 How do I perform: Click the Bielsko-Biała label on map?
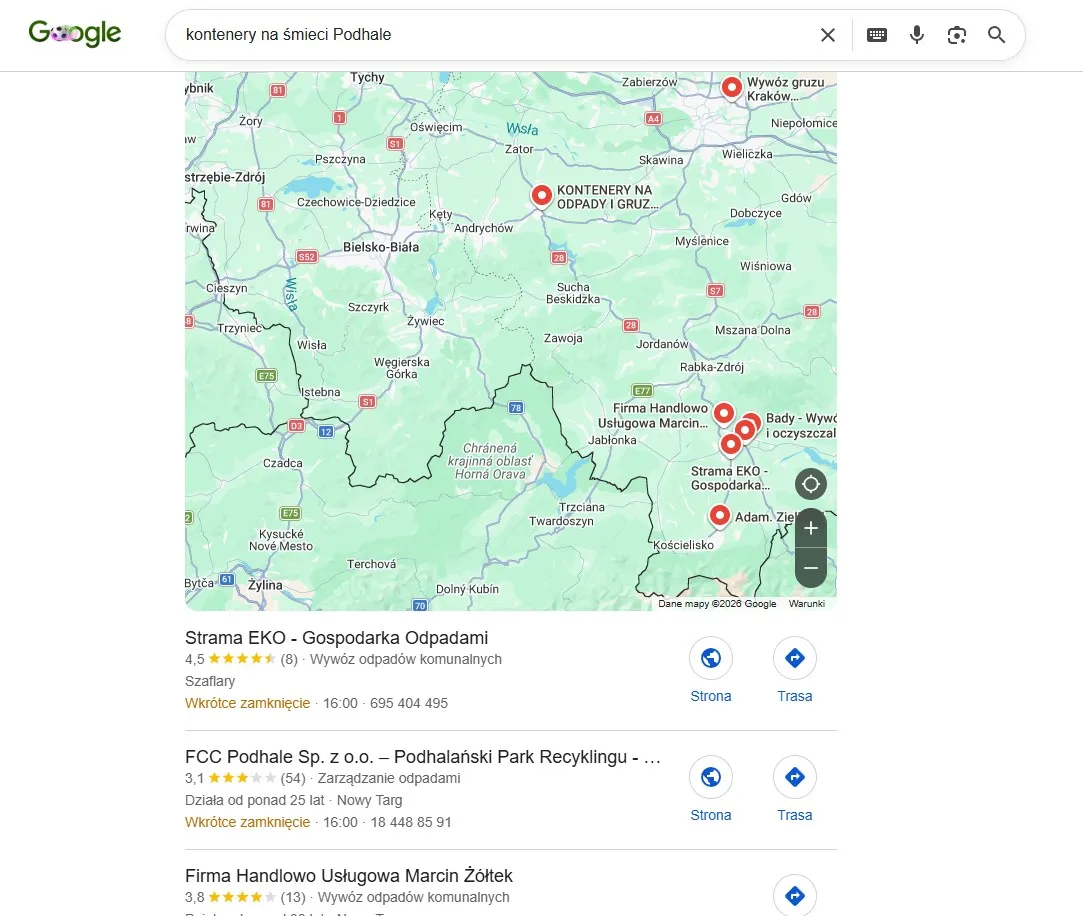point(381,247)
